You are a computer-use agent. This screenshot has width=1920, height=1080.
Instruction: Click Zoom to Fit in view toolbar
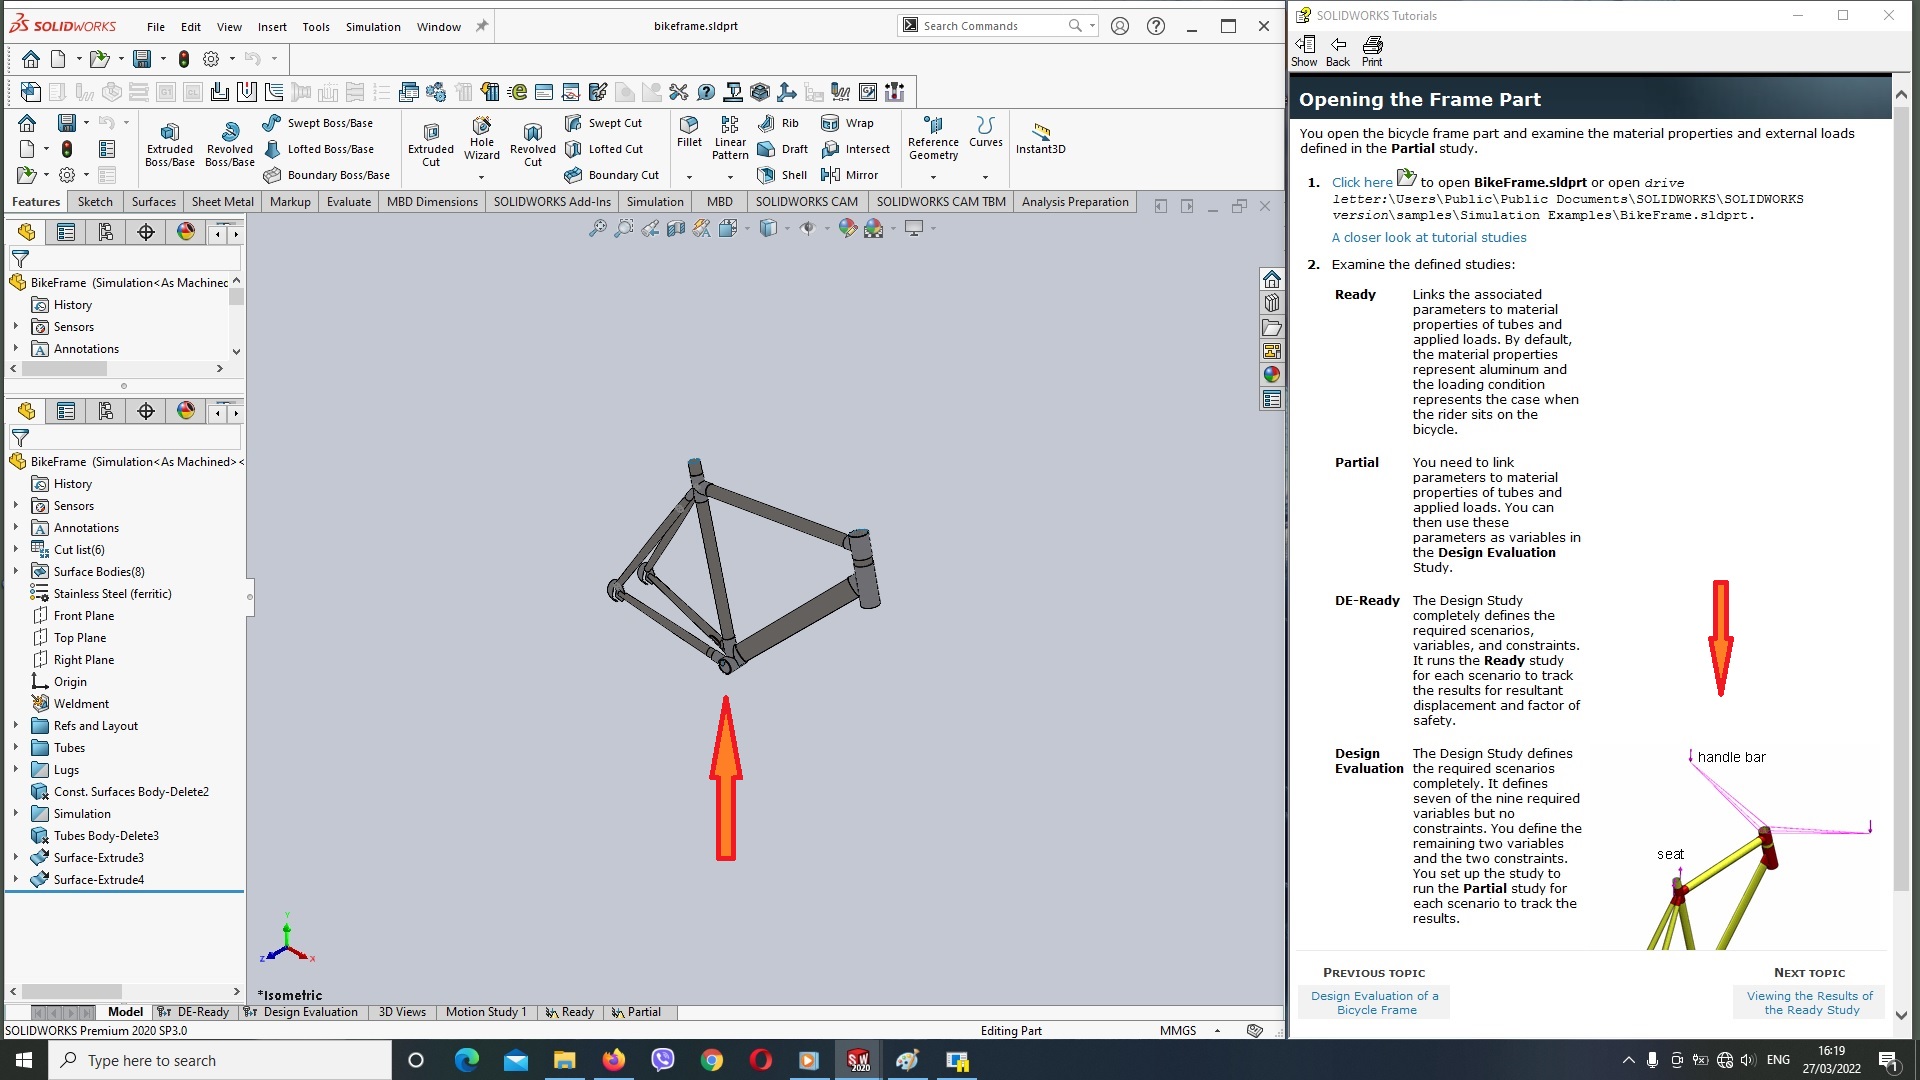(597, 229)
